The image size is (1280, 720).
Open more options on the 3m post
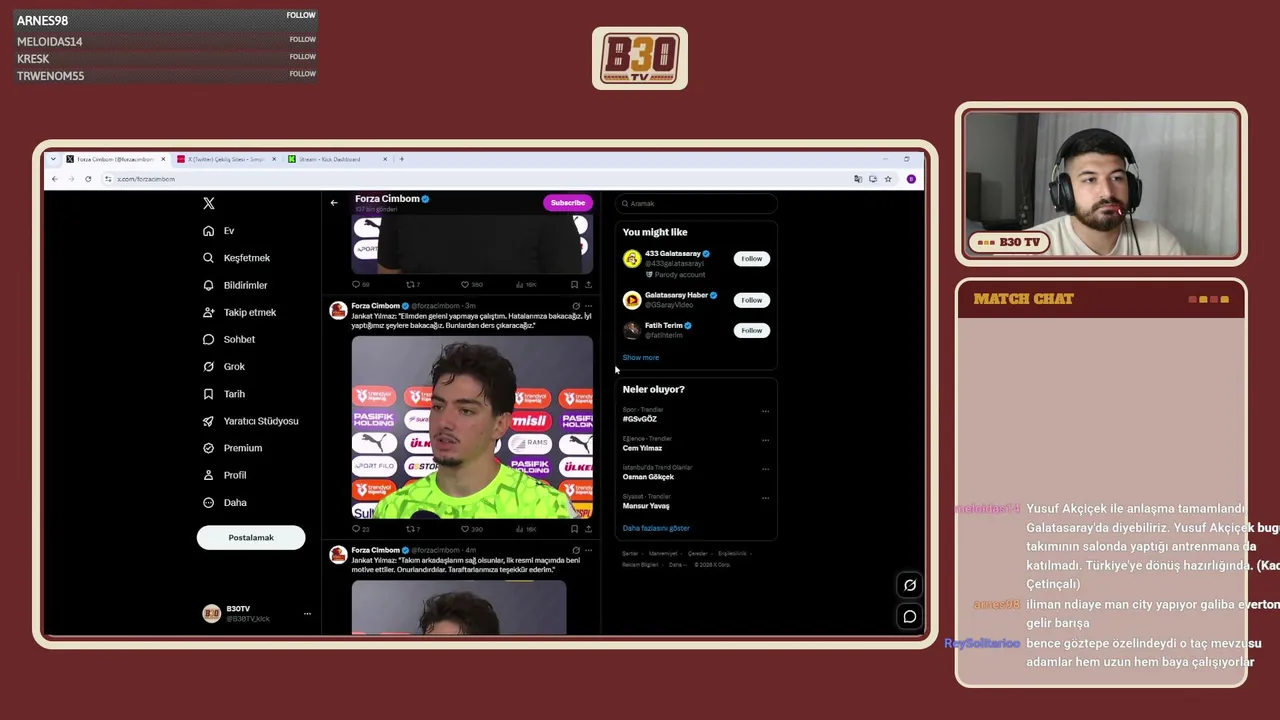(x=588, y=306)
